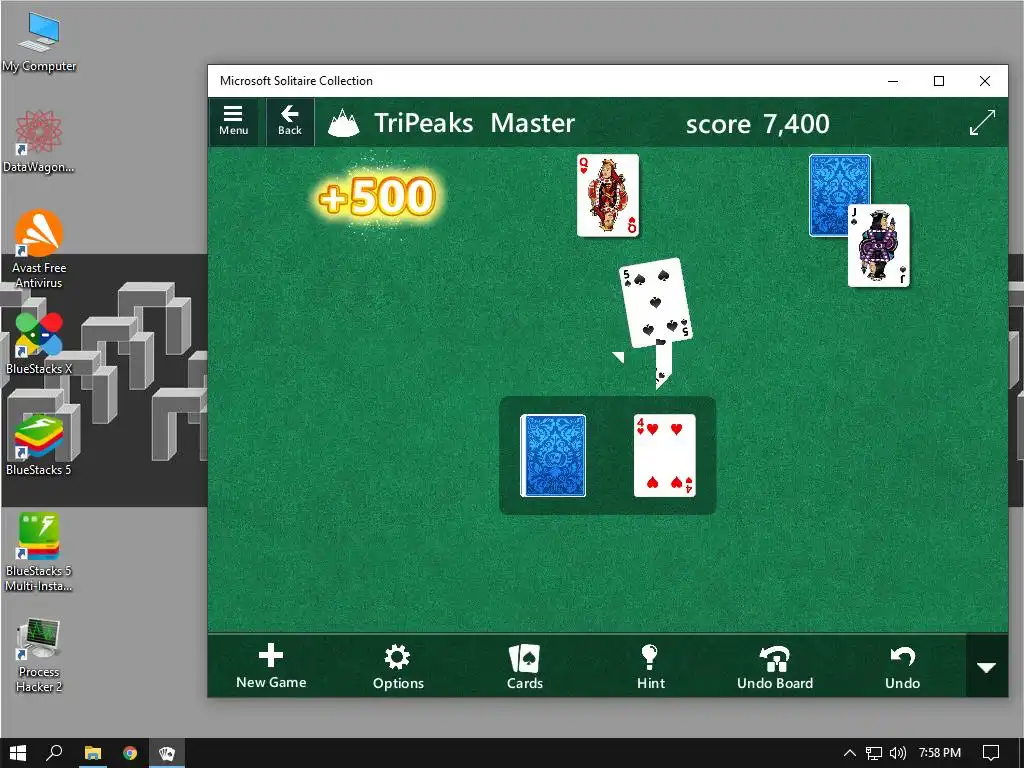Toggle full screen with the diagonal arrows icon

tap(982, 122)
